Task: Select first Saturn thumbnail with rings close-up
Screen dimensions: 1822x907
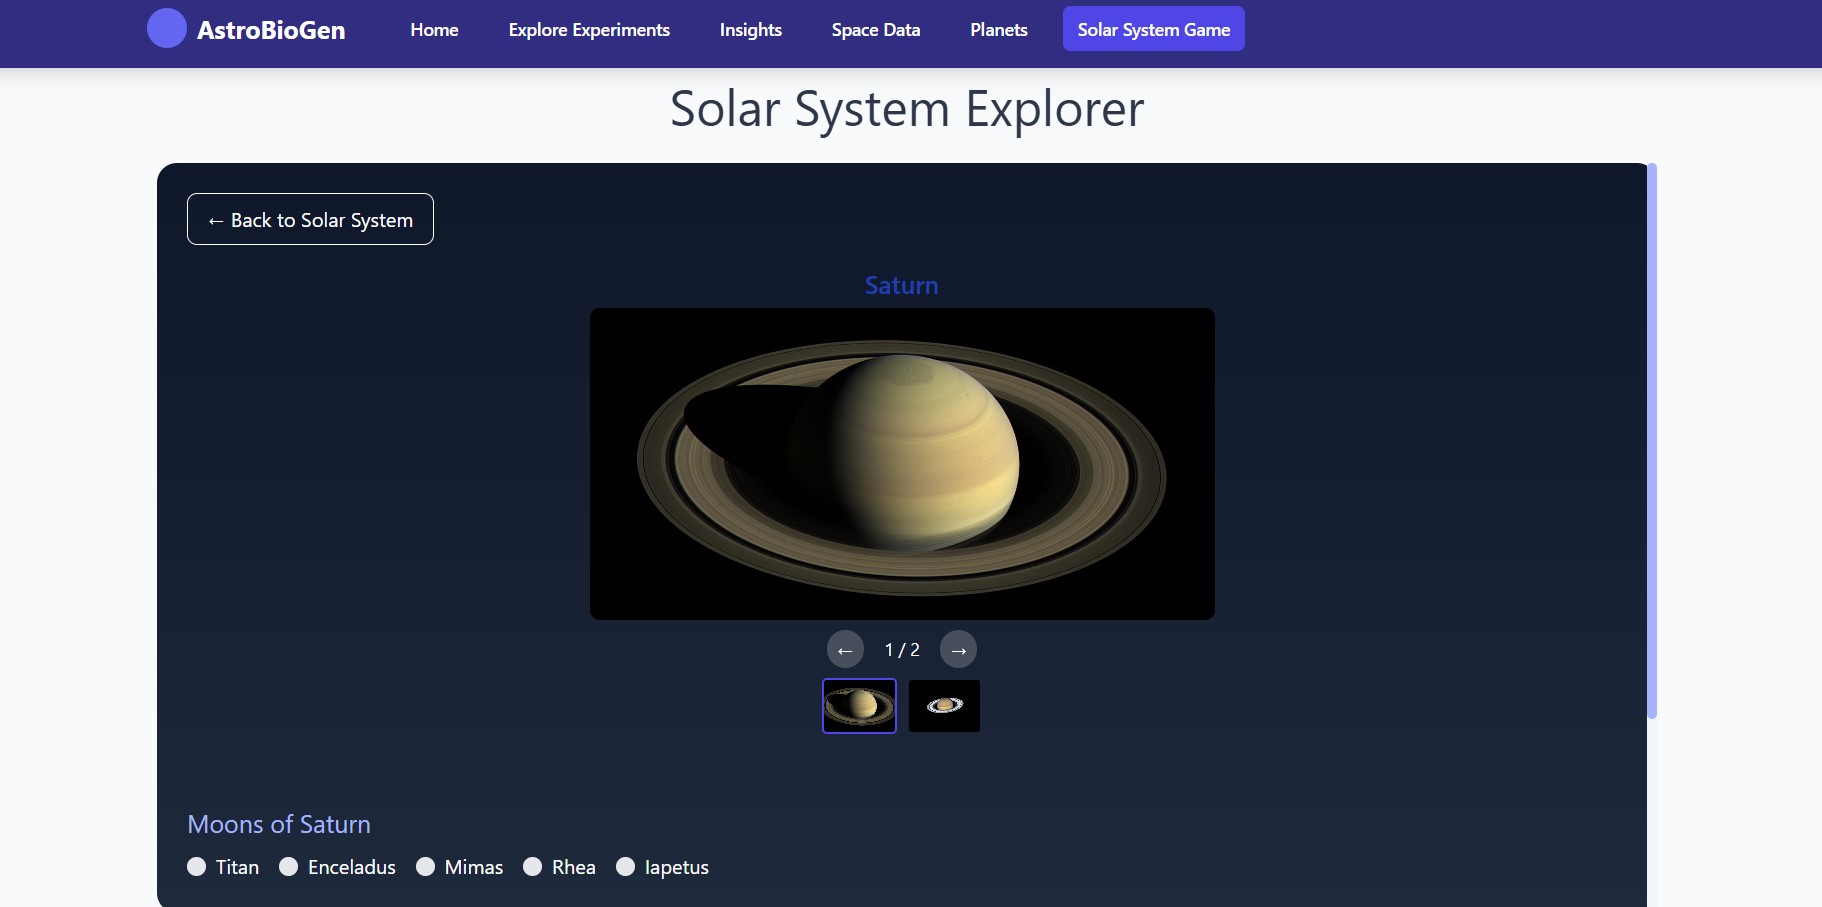Action: point(859,706)
